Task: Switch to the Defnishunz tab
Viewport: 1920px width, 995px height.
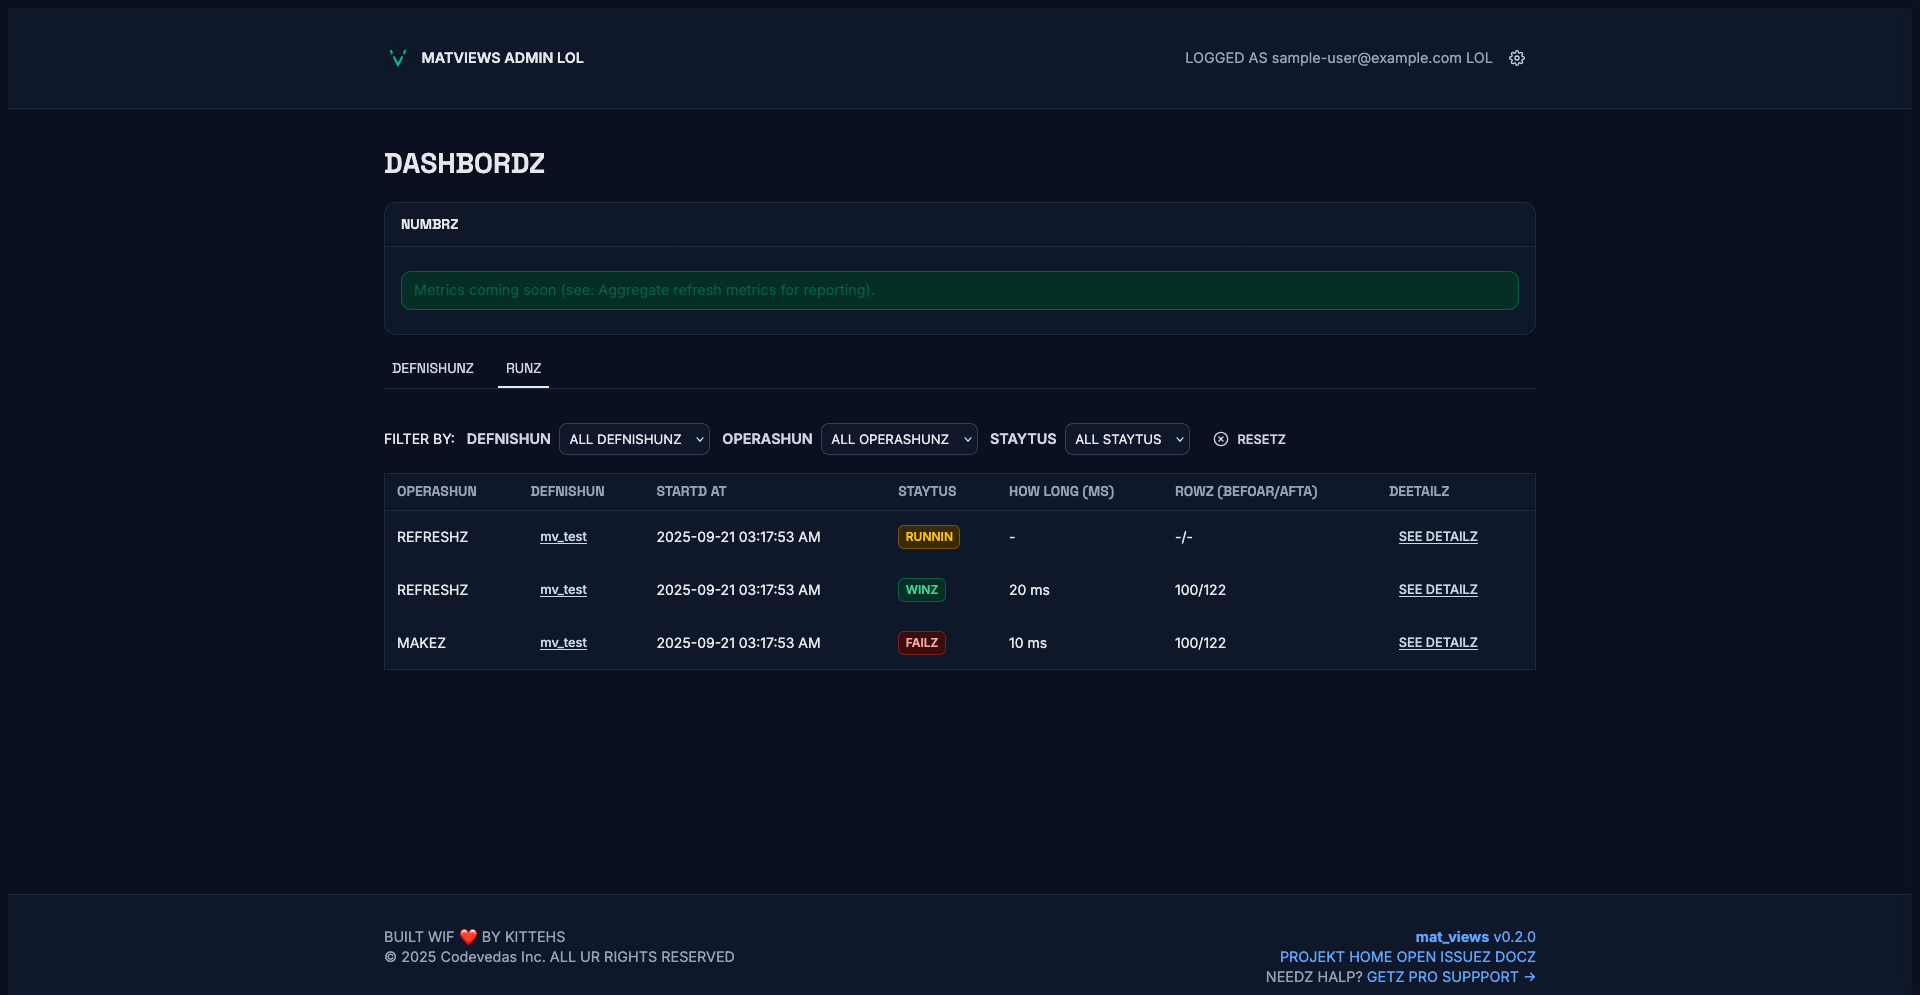Action: click(x=433, y=368)
